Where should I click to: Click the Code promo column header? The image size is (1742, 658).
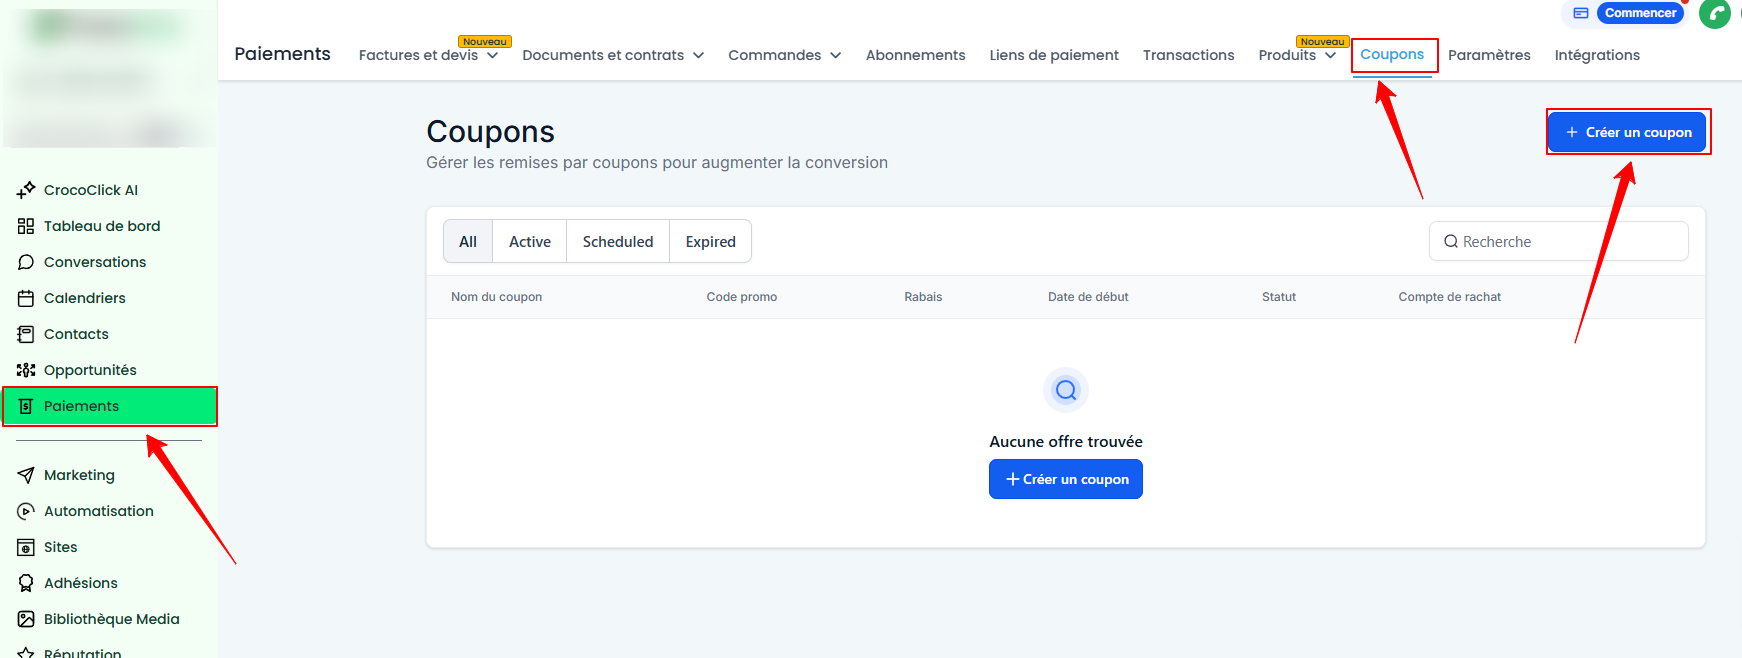click(741, 297)
